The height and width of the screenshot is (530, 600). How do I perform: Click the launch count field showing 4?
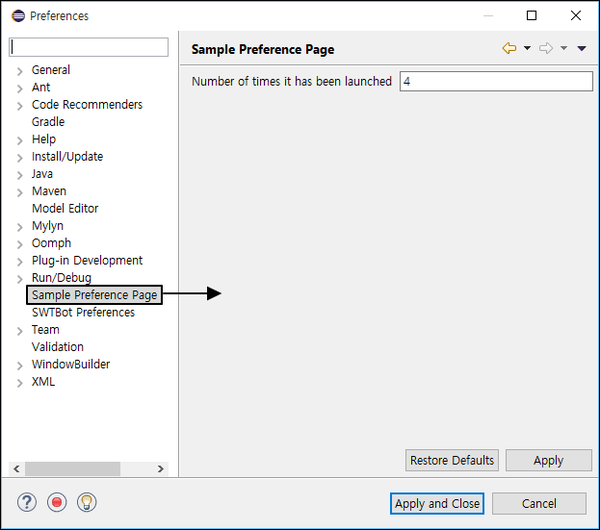(x=496, y=81)
